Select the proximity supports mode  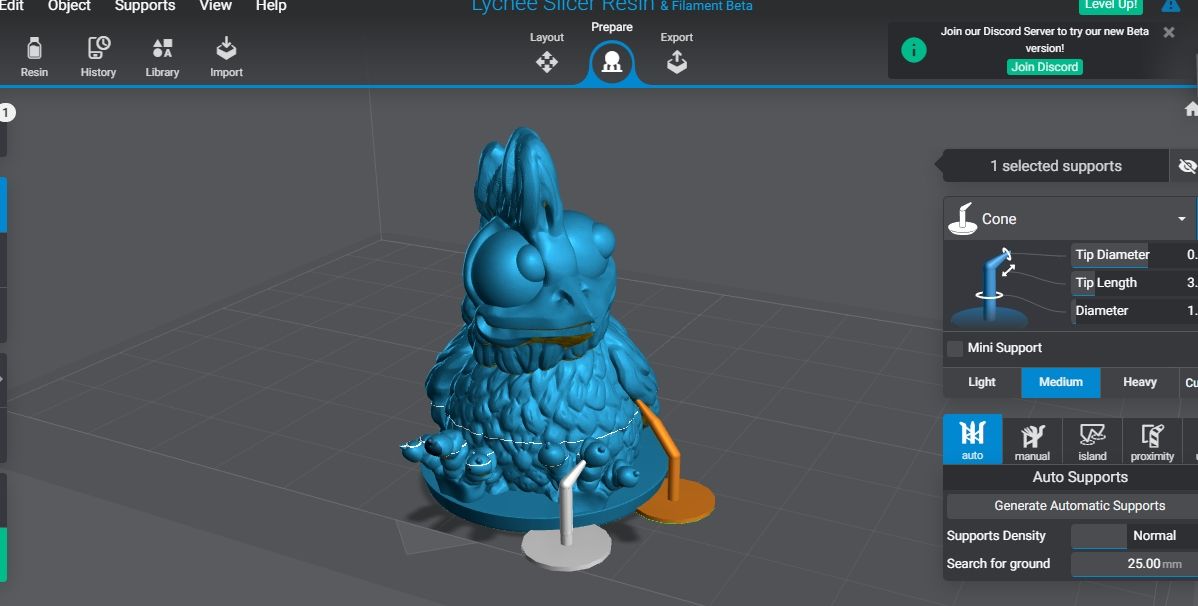(x=1151, y=439)
